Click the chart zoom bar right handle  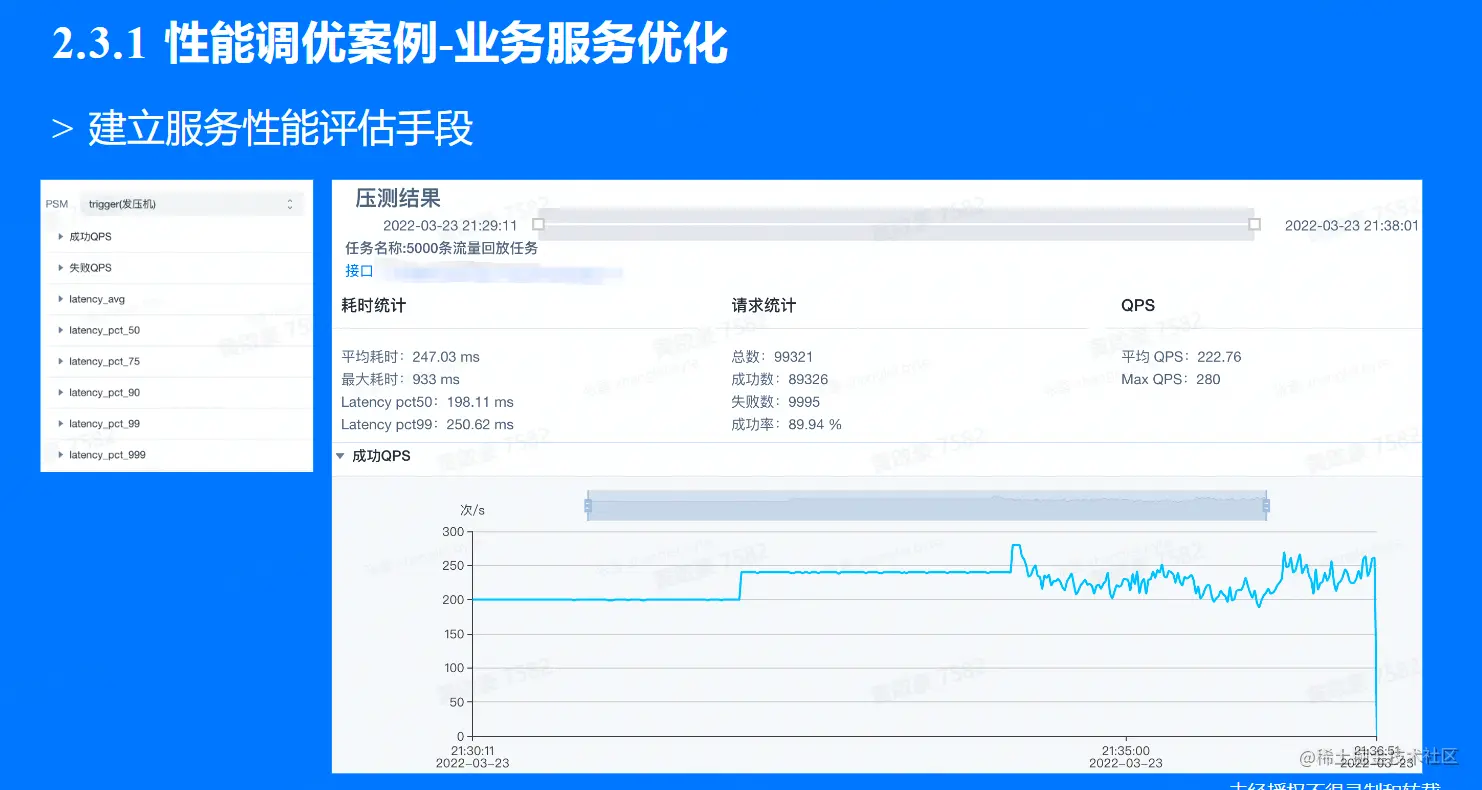[1266, 506]
